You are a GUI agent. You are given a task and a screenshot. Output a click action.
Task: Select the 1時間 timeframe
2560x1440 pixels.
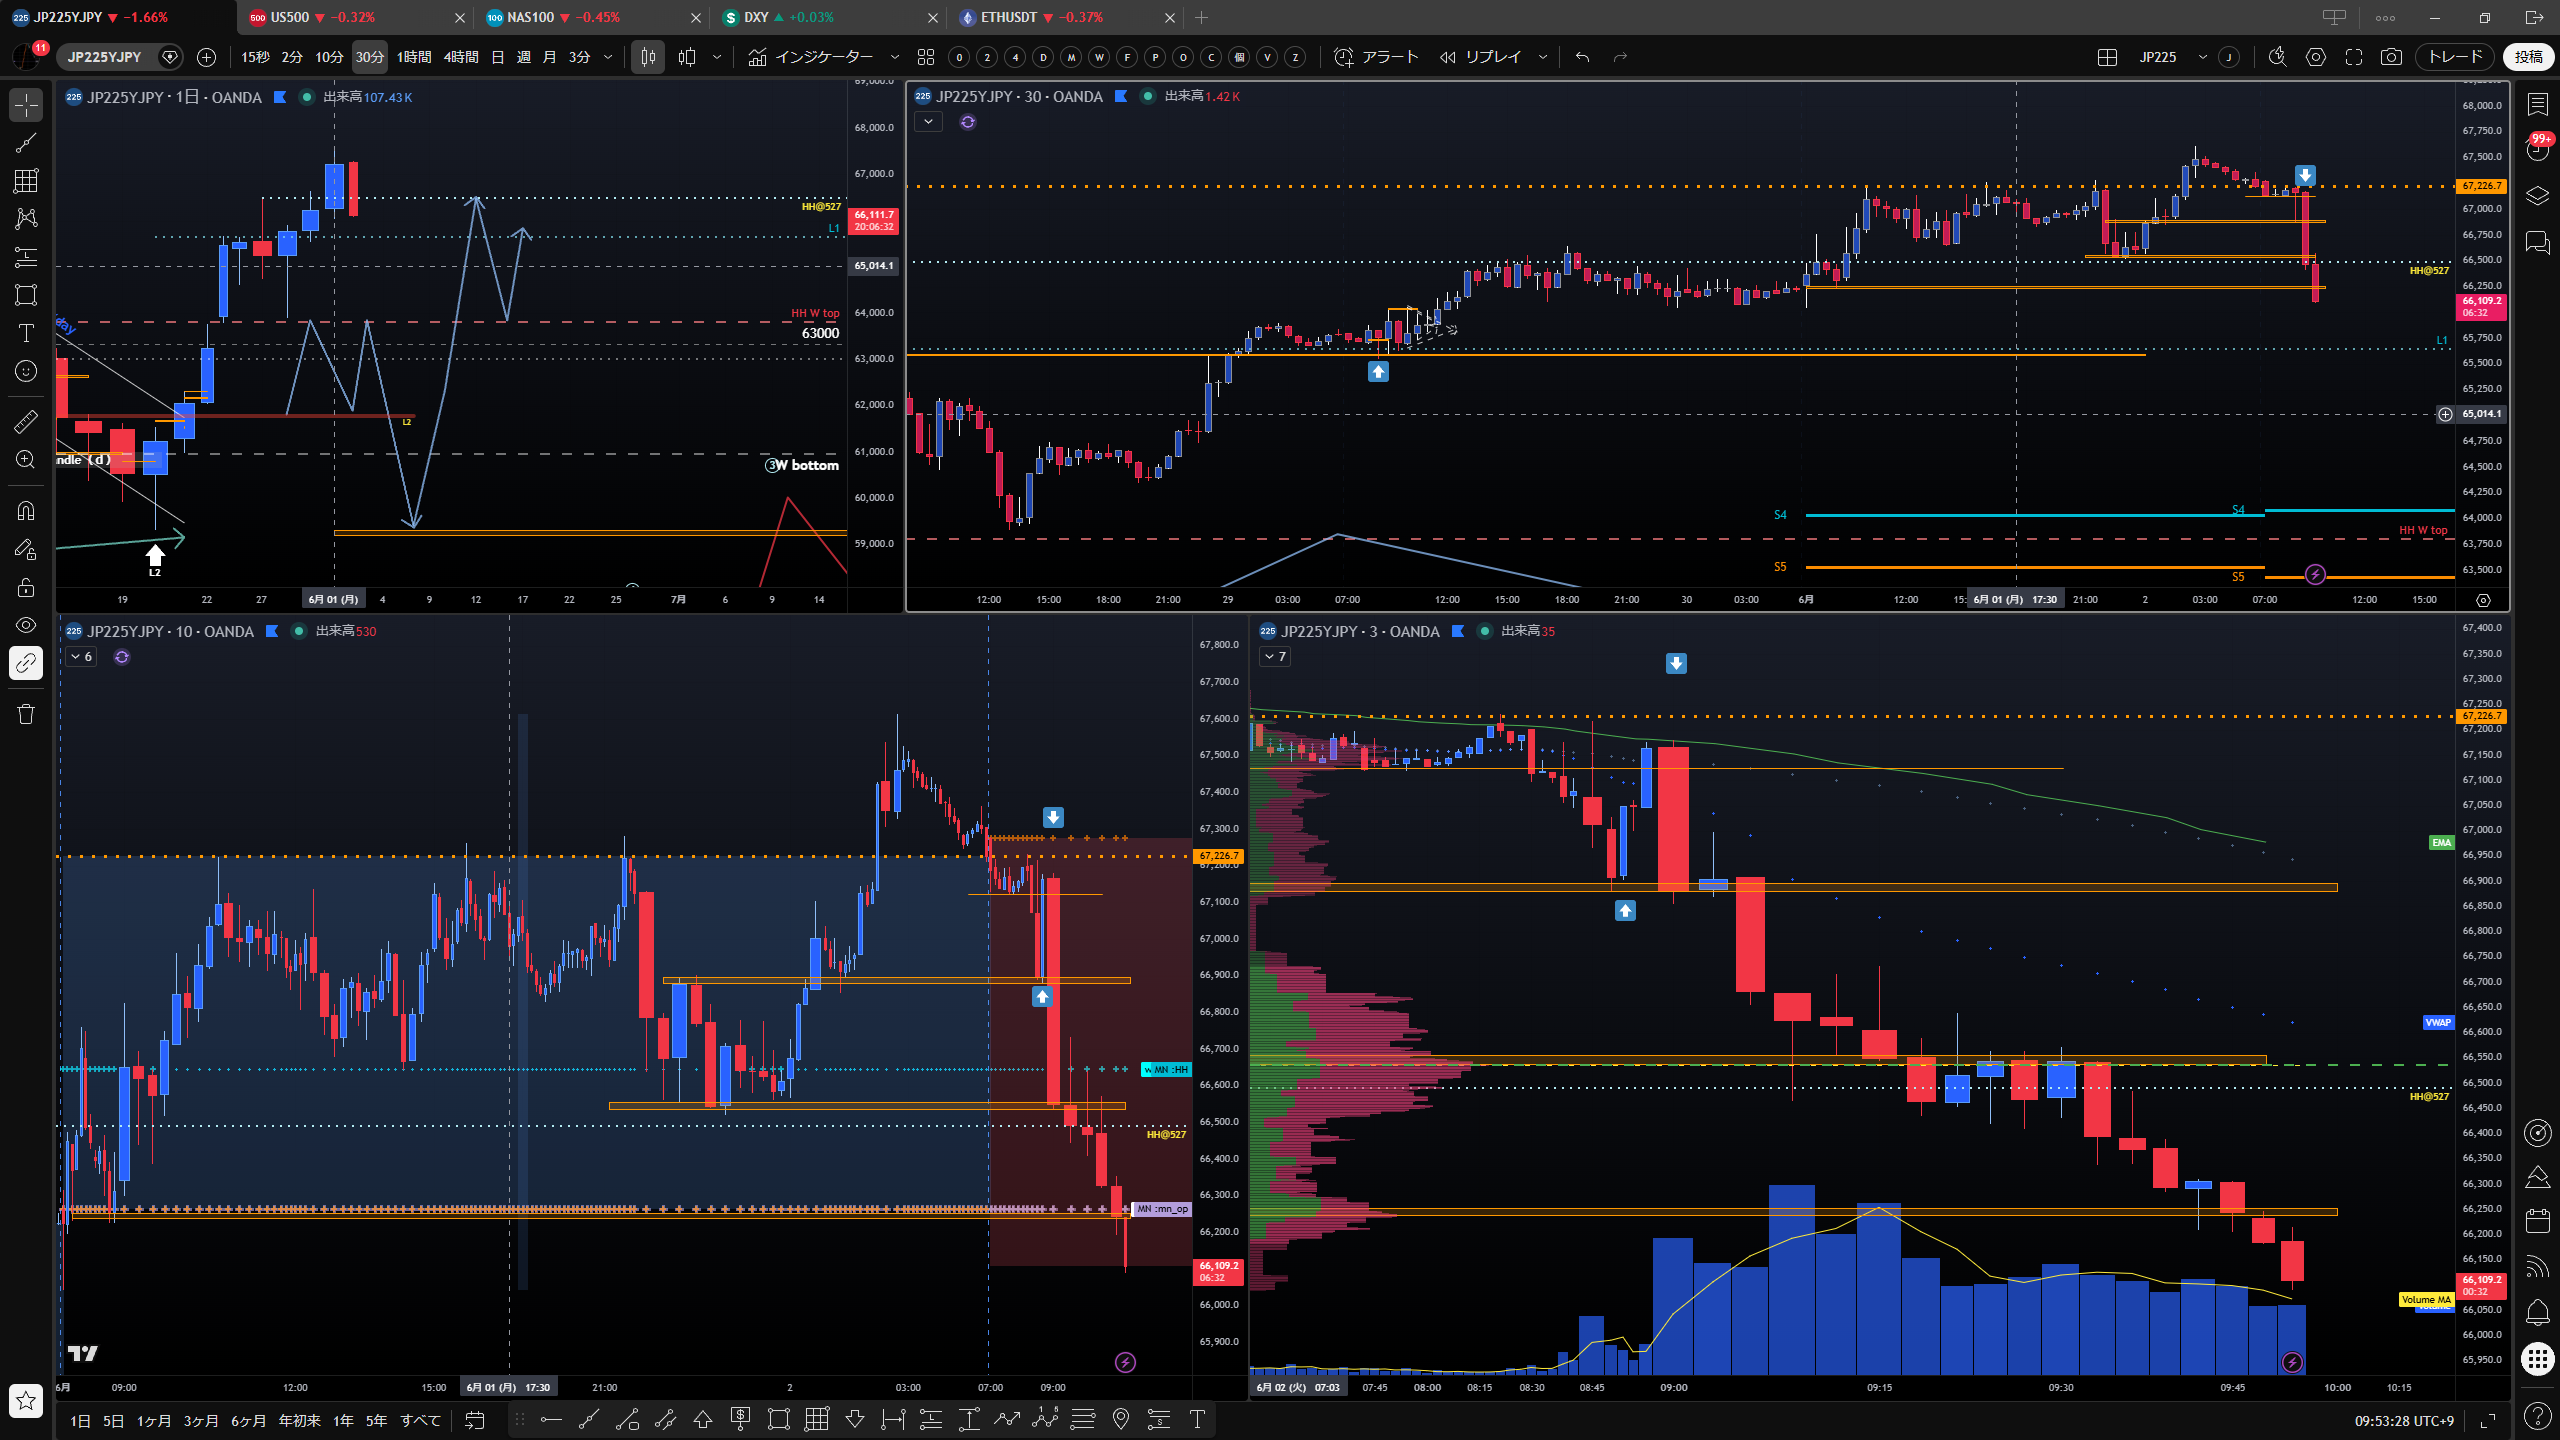click(414, 57)
